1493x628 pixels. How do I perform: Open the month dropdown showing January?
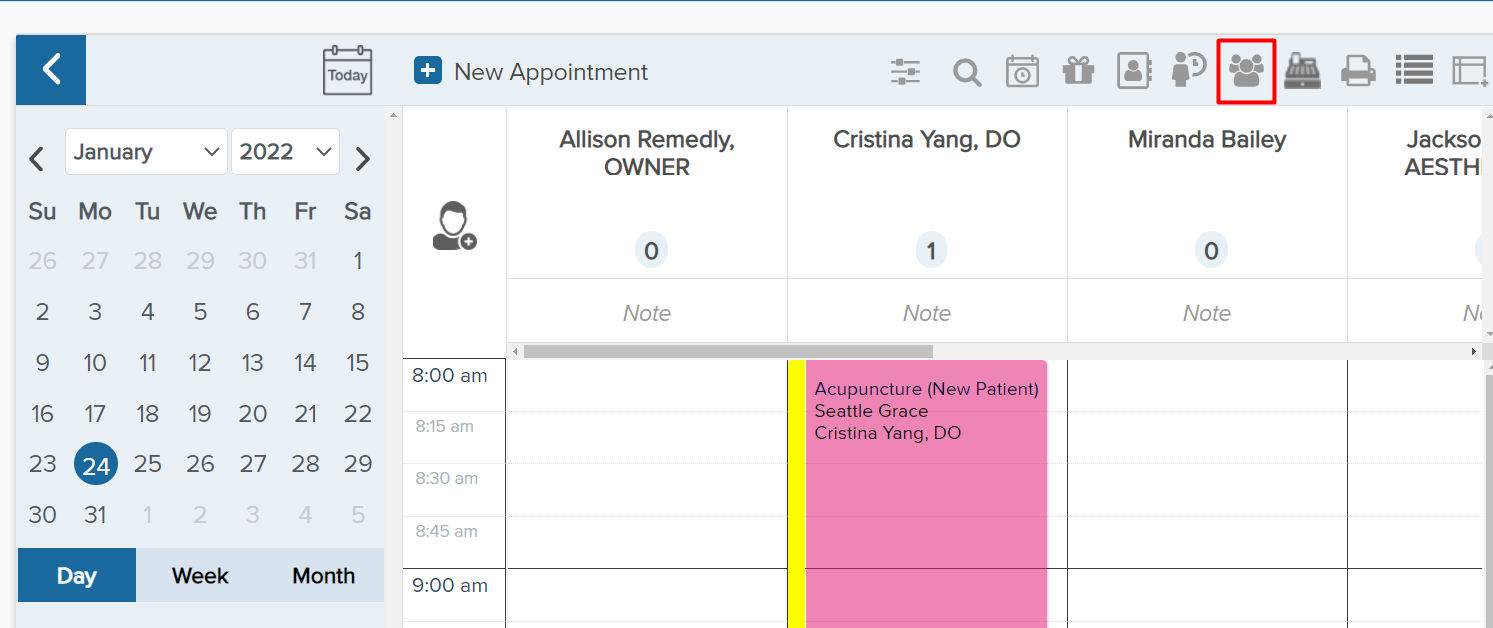146,152
